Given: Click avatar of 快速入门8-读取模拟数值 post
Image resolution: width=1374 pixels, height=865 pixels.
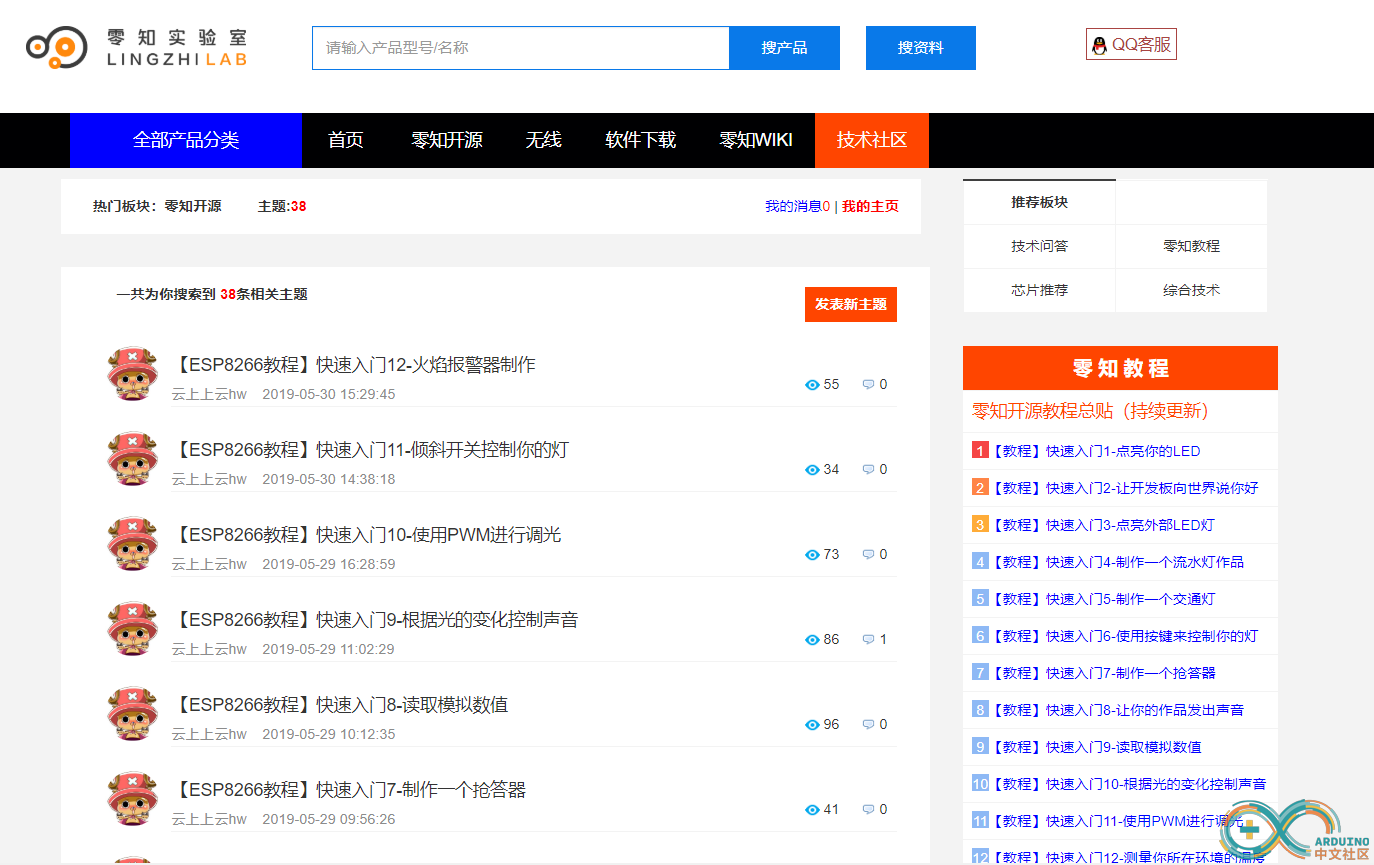Looking at the screenshot, I should tap(132, 714).
